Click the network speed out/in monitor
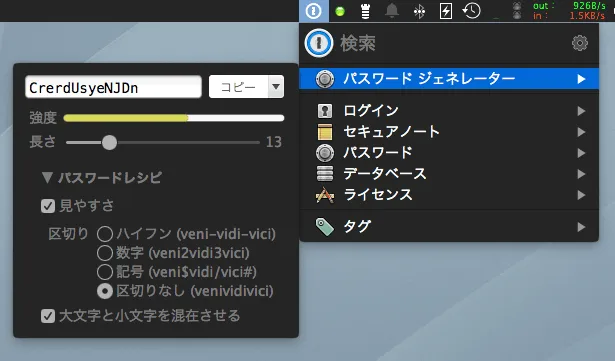The image size is (615, 361). pos(569,11)
